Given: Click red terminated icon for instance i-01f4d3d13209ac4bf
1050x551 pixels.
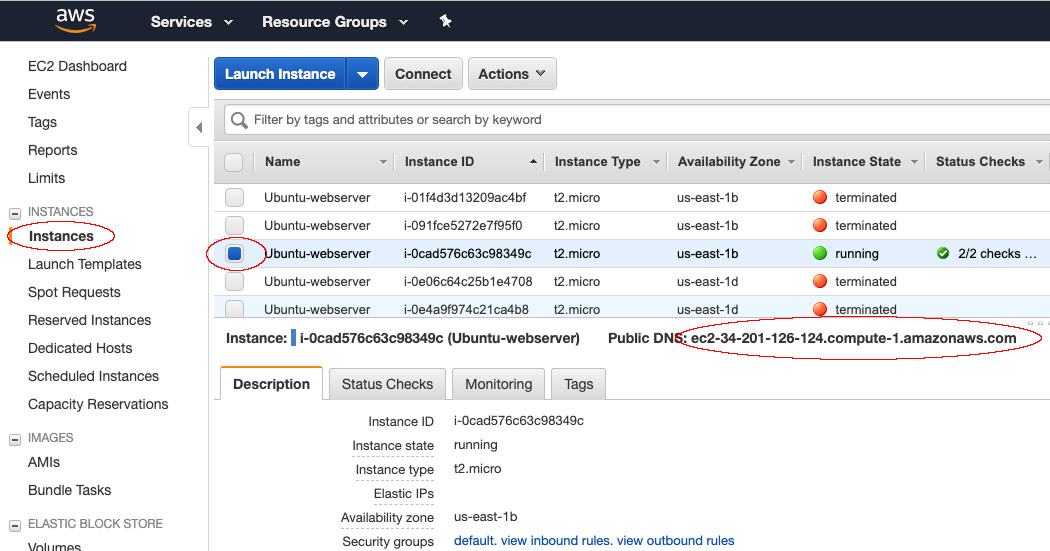Looking at the screenshot, I should (820, 198).
